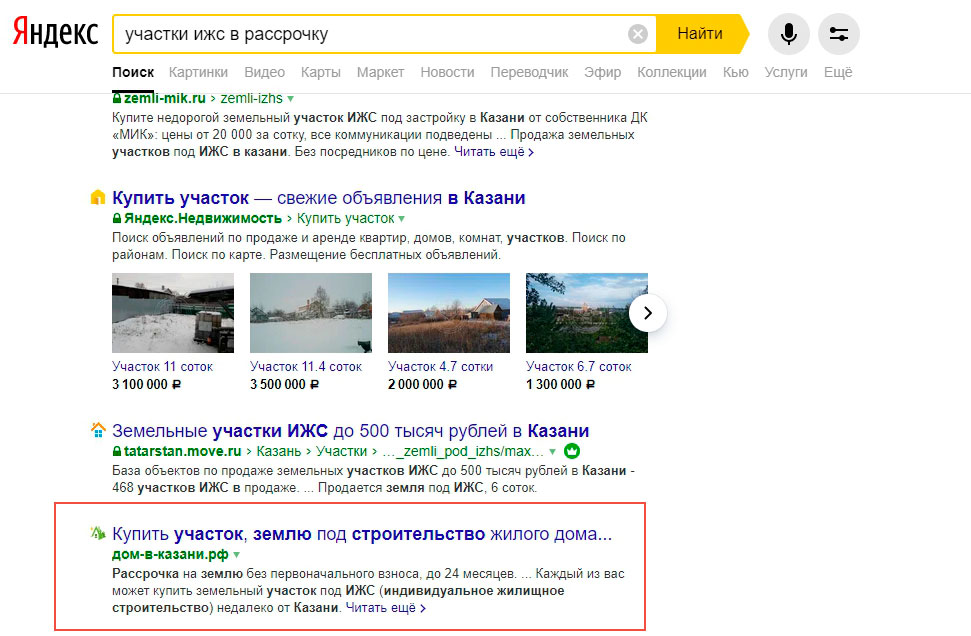Image resolution: width=971 pixels, height=636 pixels.
Task: Open the zemli-mik.ru site link
Action: [165, 98]
